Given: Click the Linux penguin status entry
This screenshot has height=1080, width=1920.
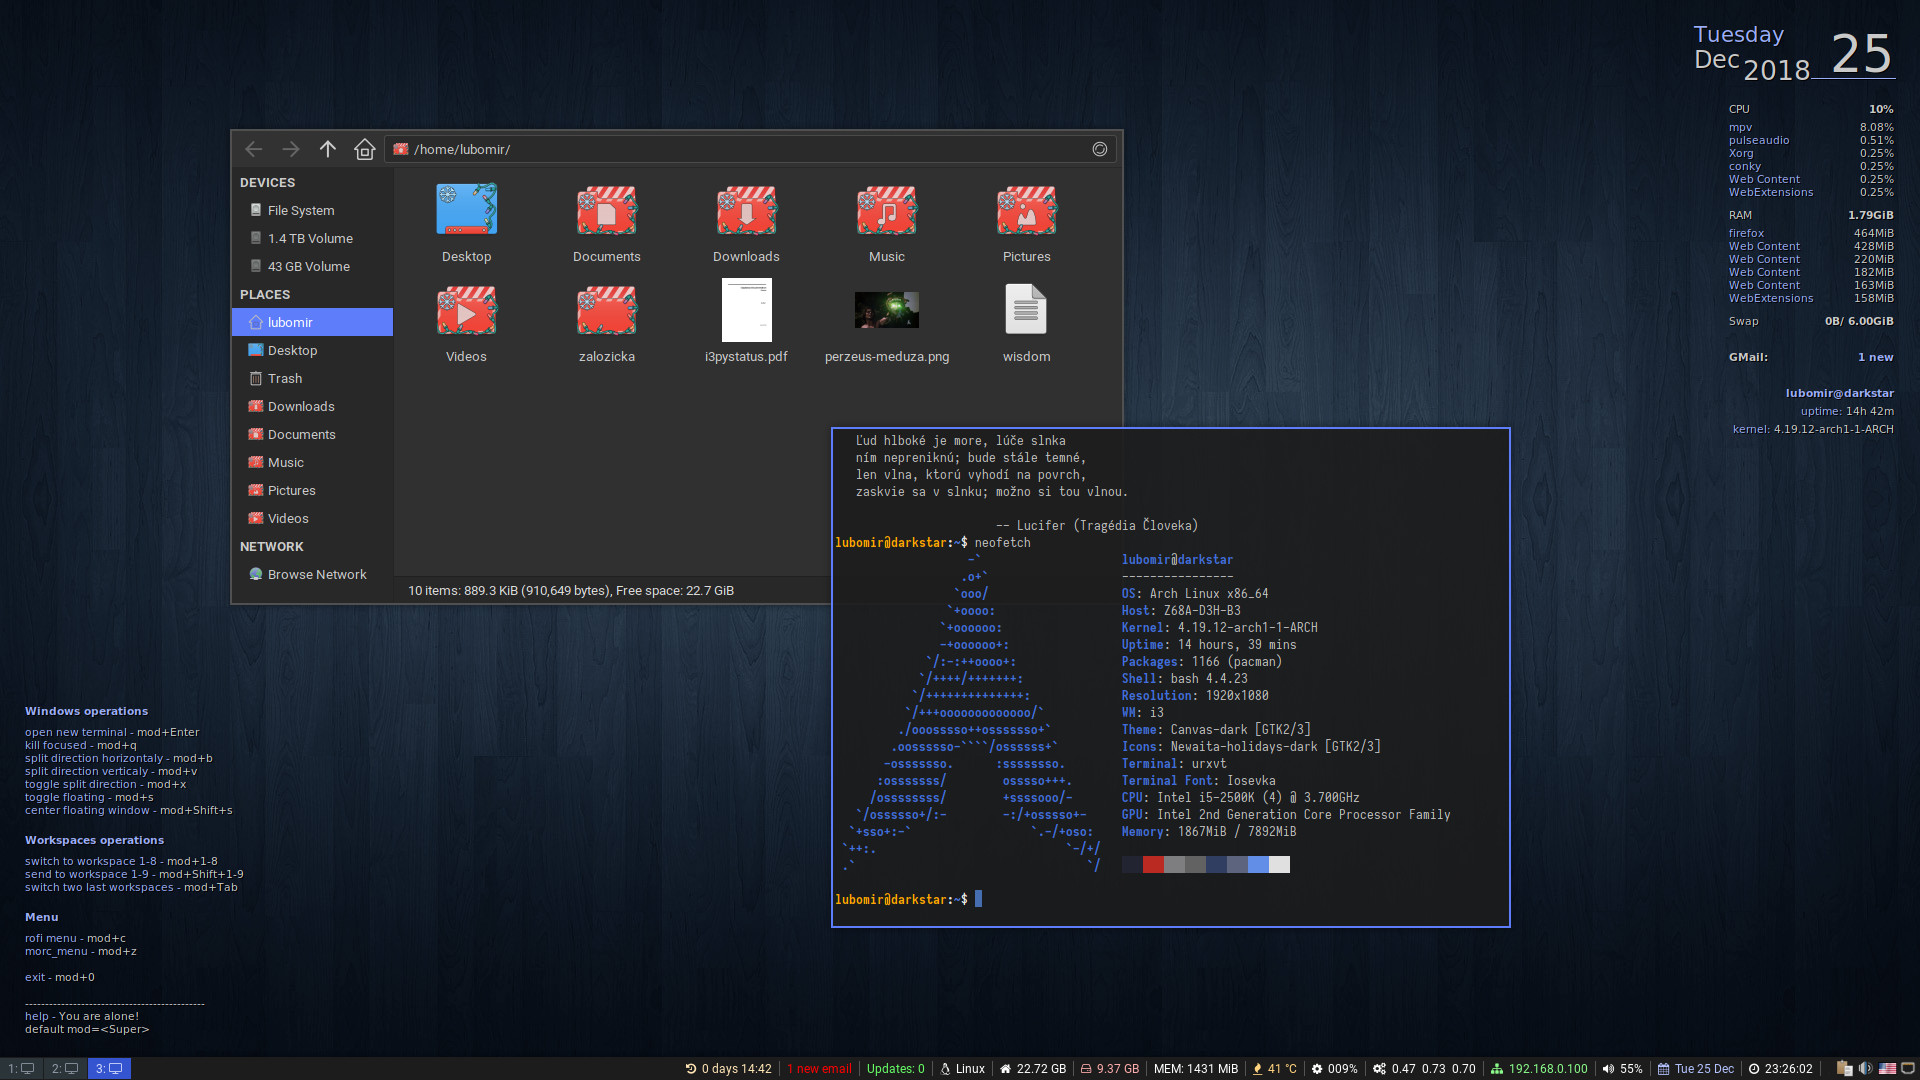Looking at the screenshot, I should (x=963, y=1068).
